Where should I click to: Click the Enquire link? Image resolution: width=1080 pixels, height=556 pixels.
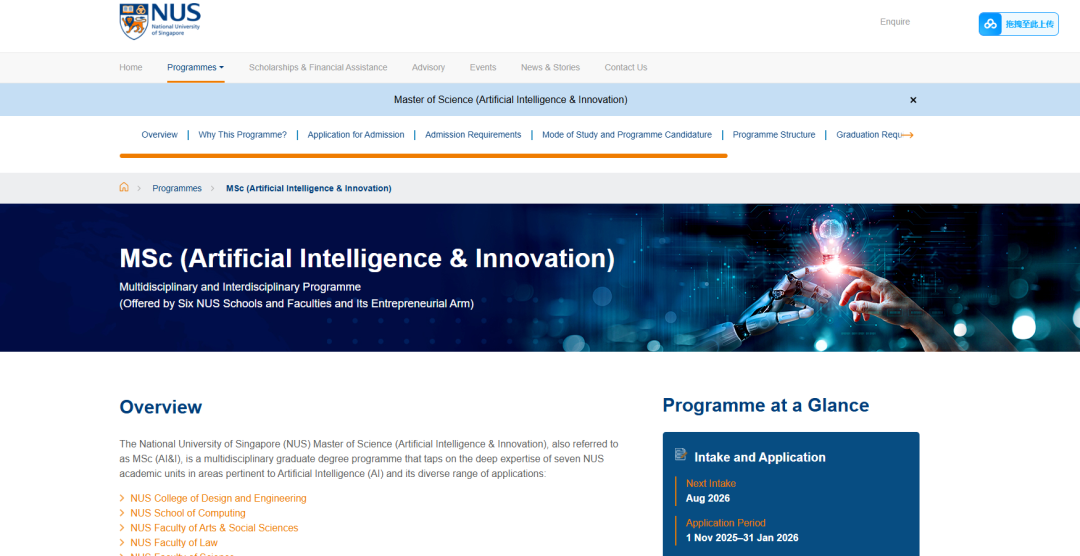point(894,22)
